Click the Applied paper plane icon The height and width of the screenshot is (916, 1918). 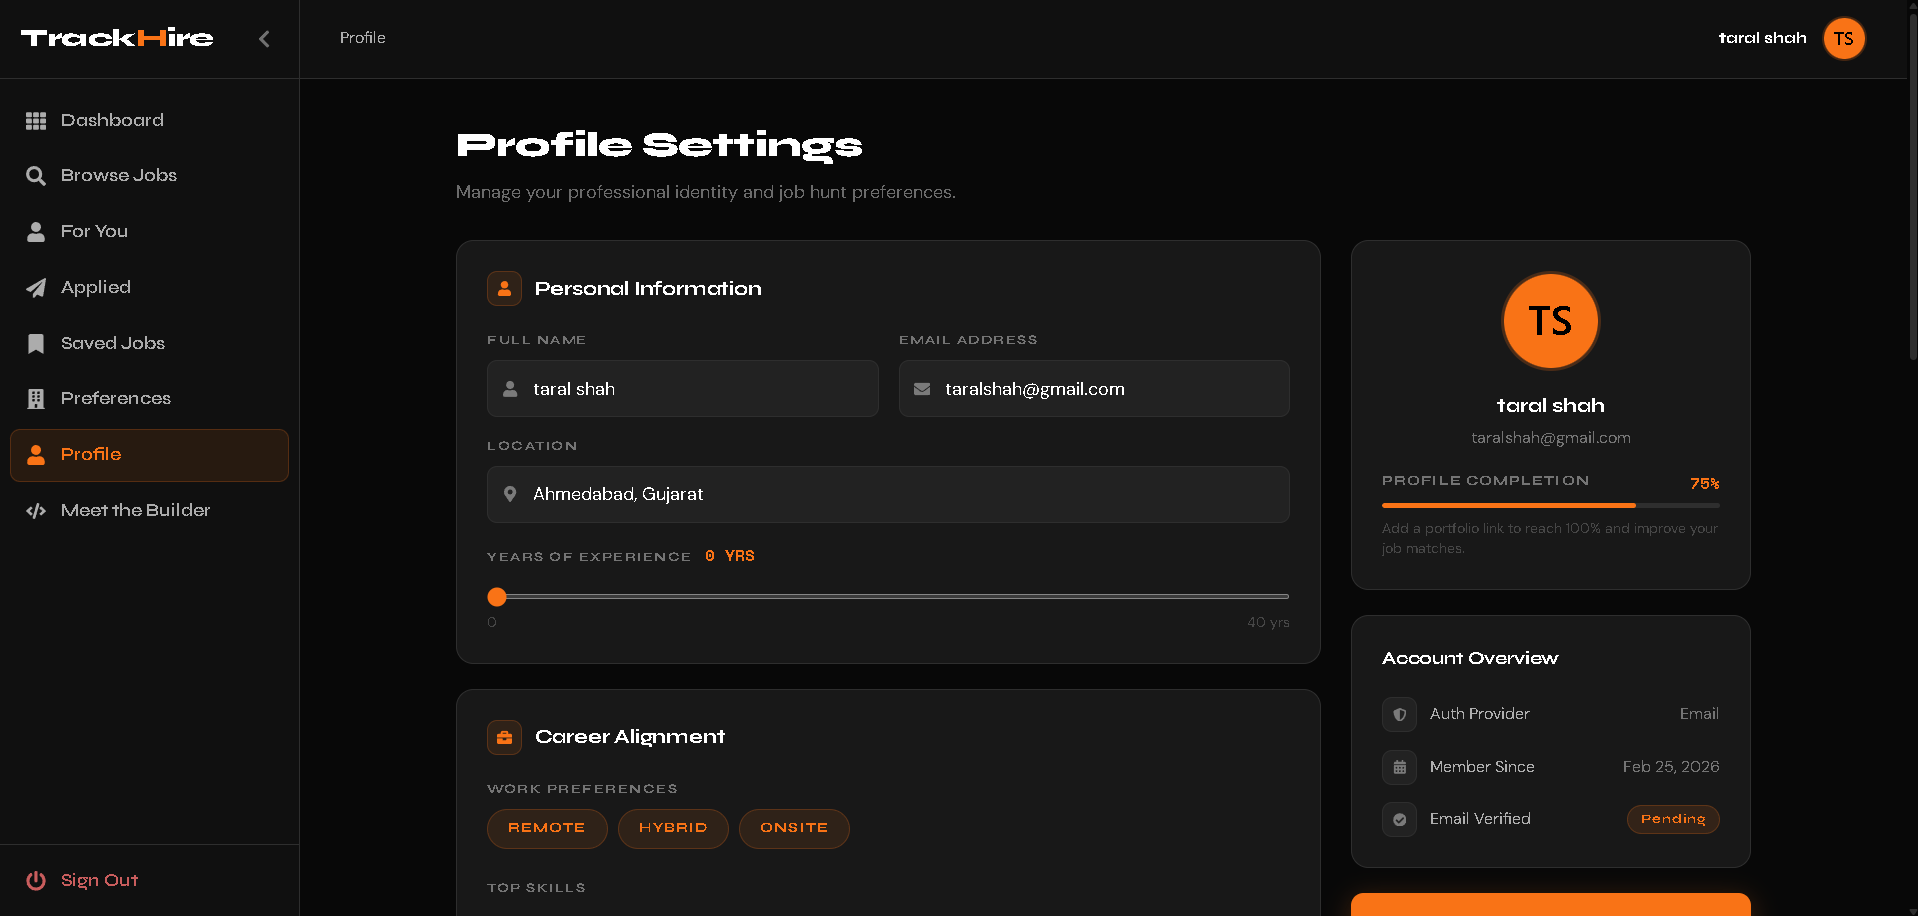(x=36, y=288)
